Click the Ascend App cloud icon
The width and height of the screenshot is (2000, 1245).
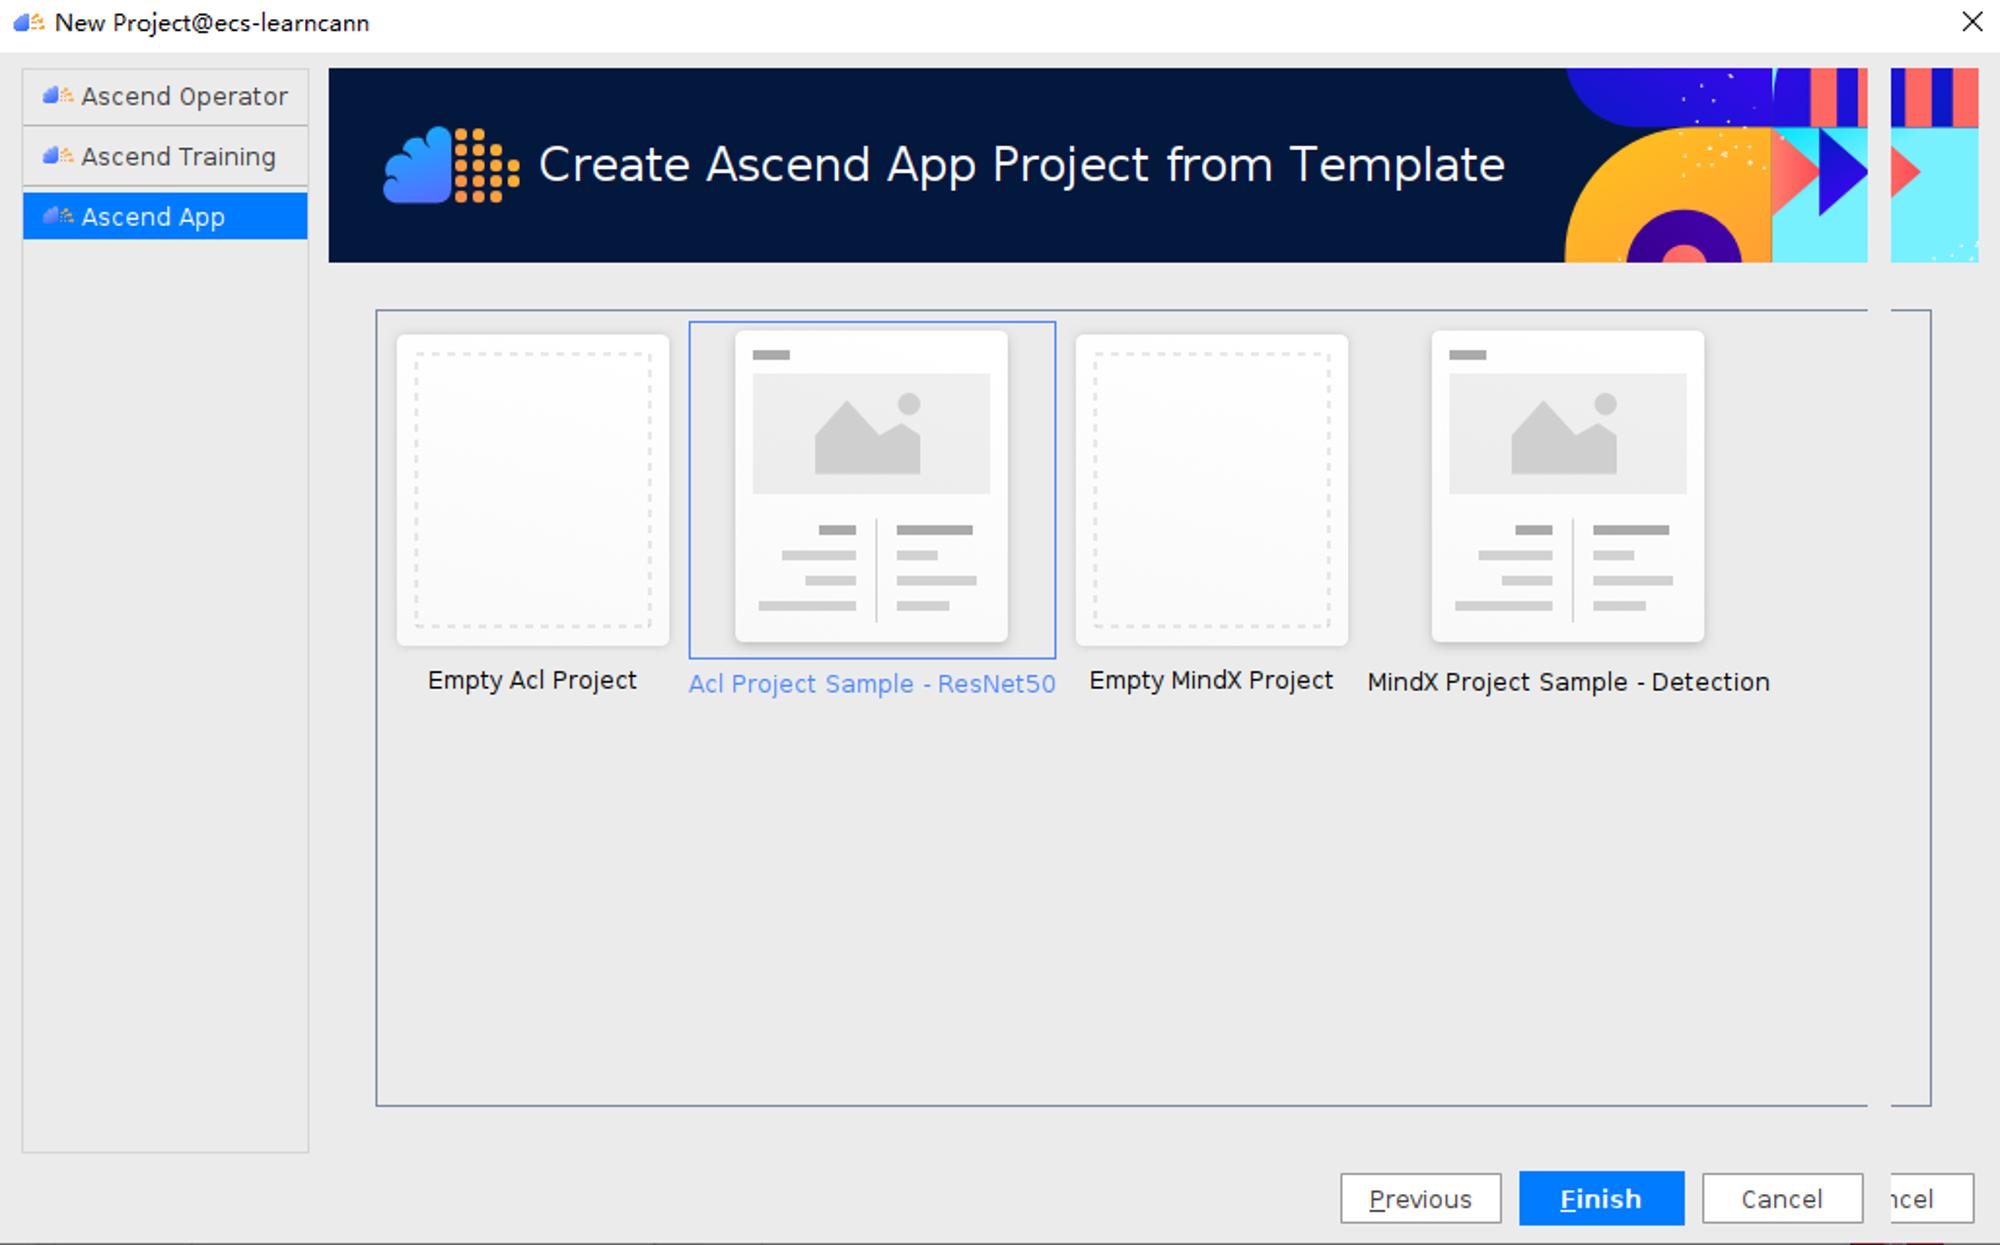(58, 216)
